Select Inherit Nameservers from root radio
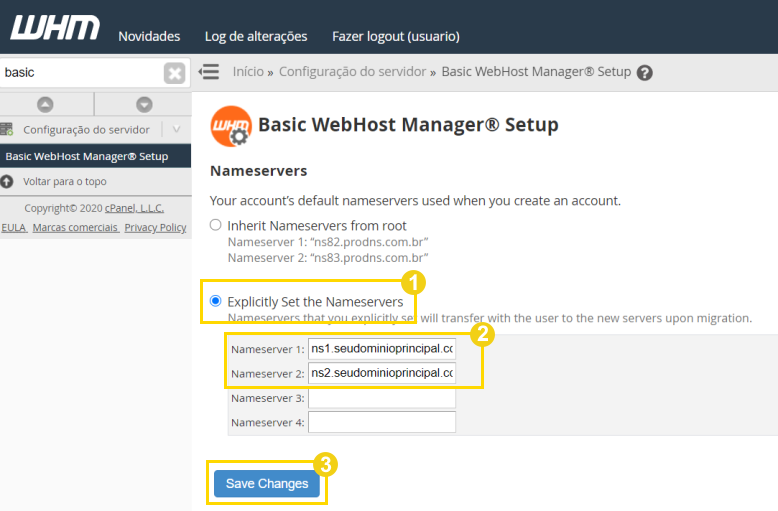 [215, 225]
